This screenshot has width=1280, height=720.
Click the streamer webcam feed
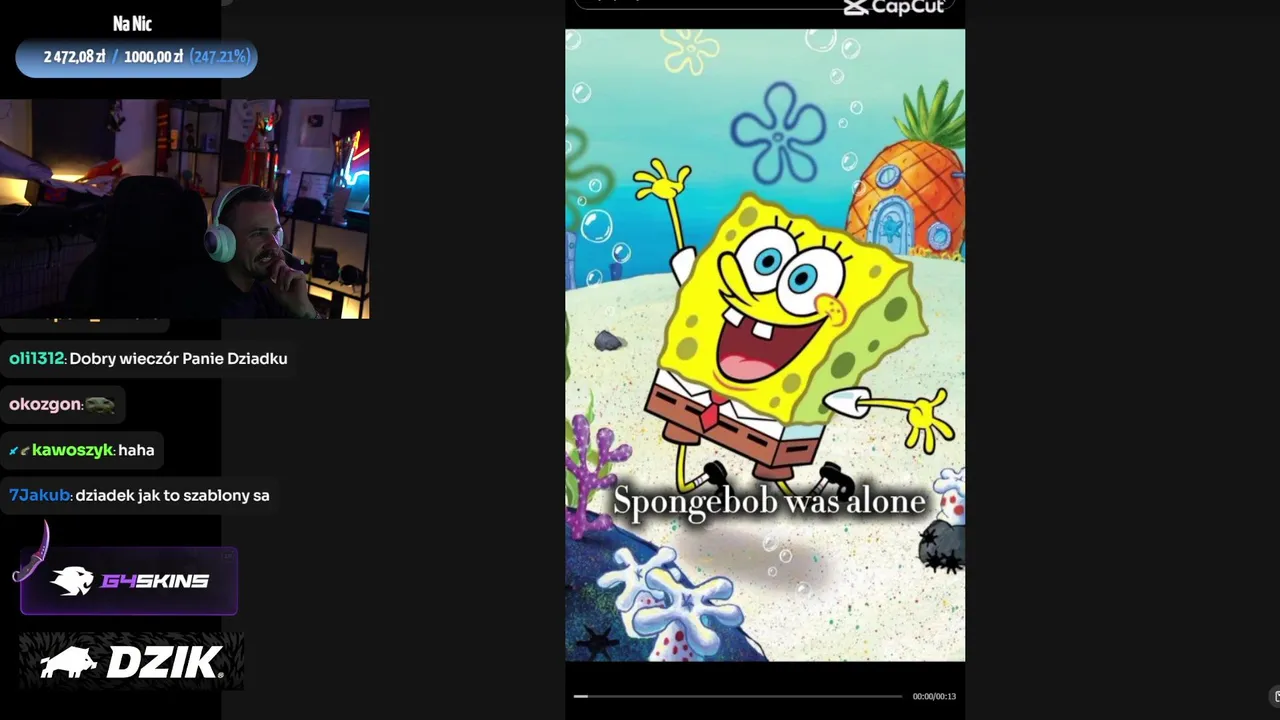tap(185, 208)
